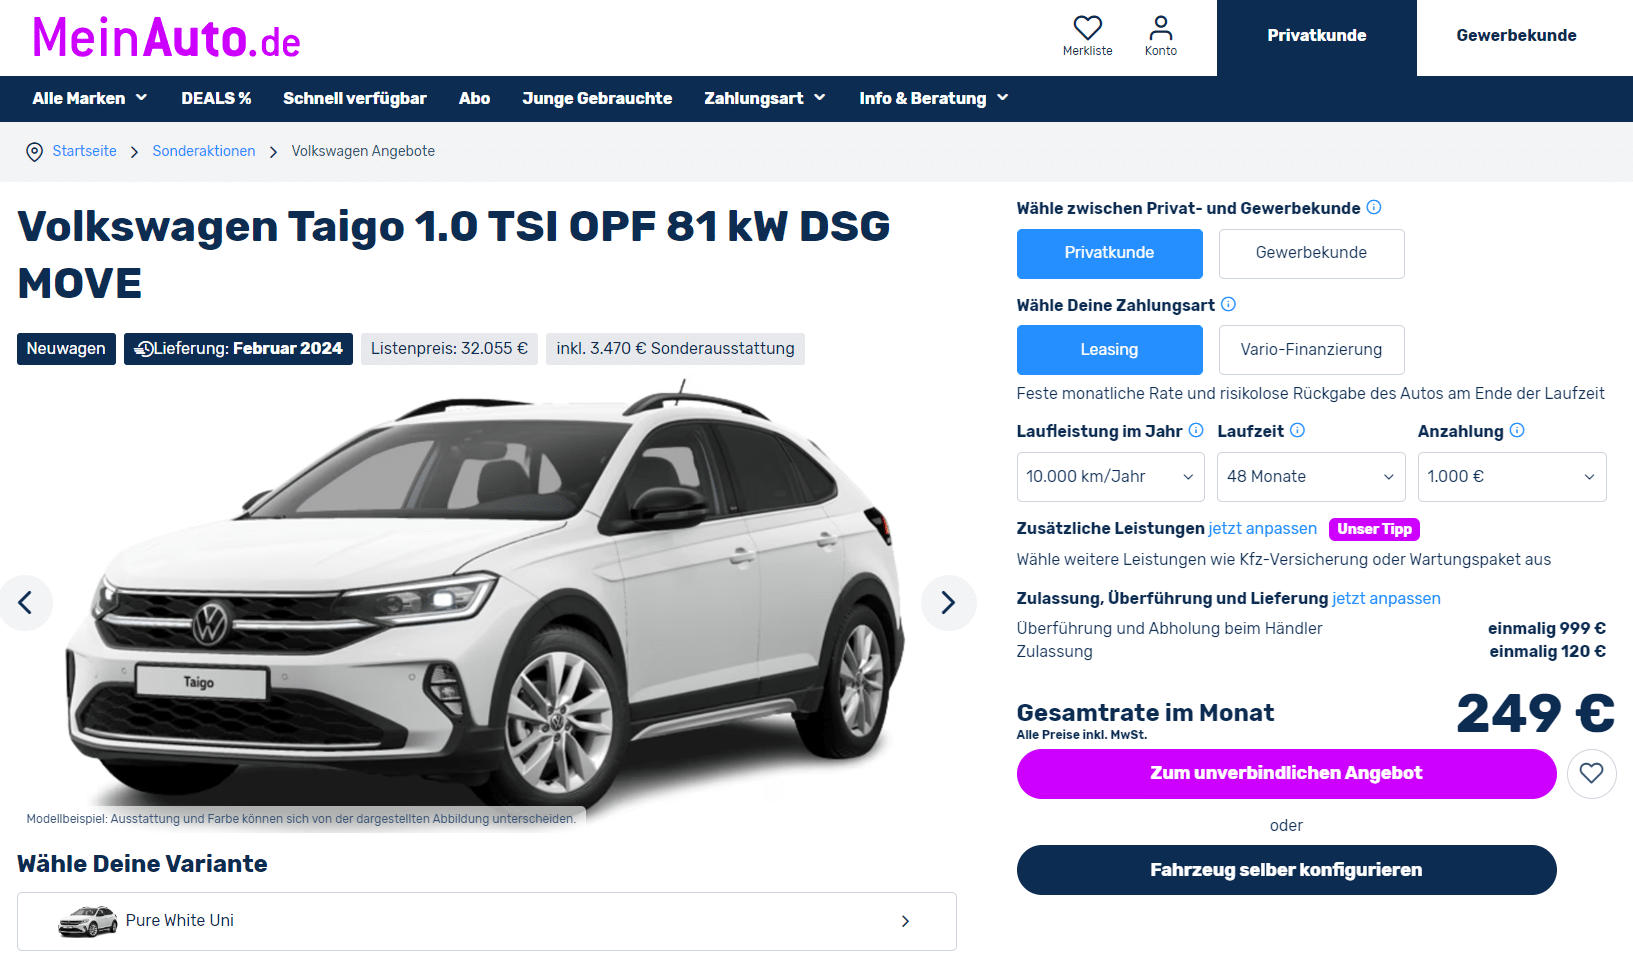This screenshot has height=969, width=1633.
Task: Add offer to favorites via heart button
Action: (1591, 773)
